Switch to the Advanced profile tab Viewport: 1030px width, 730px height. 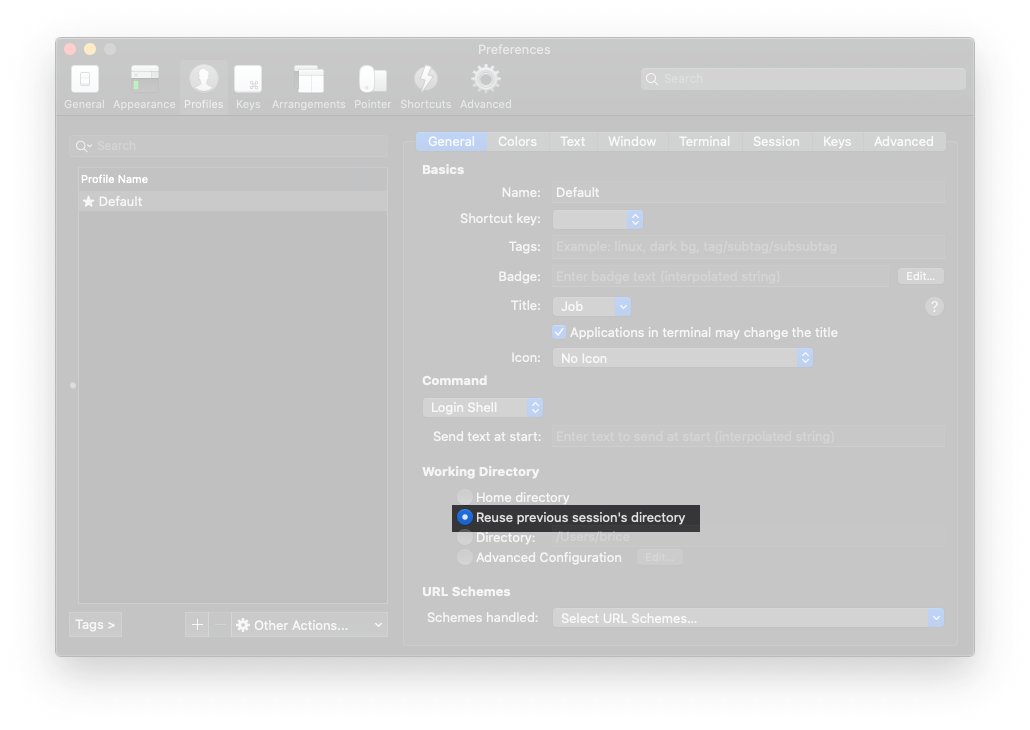(903, 141)
